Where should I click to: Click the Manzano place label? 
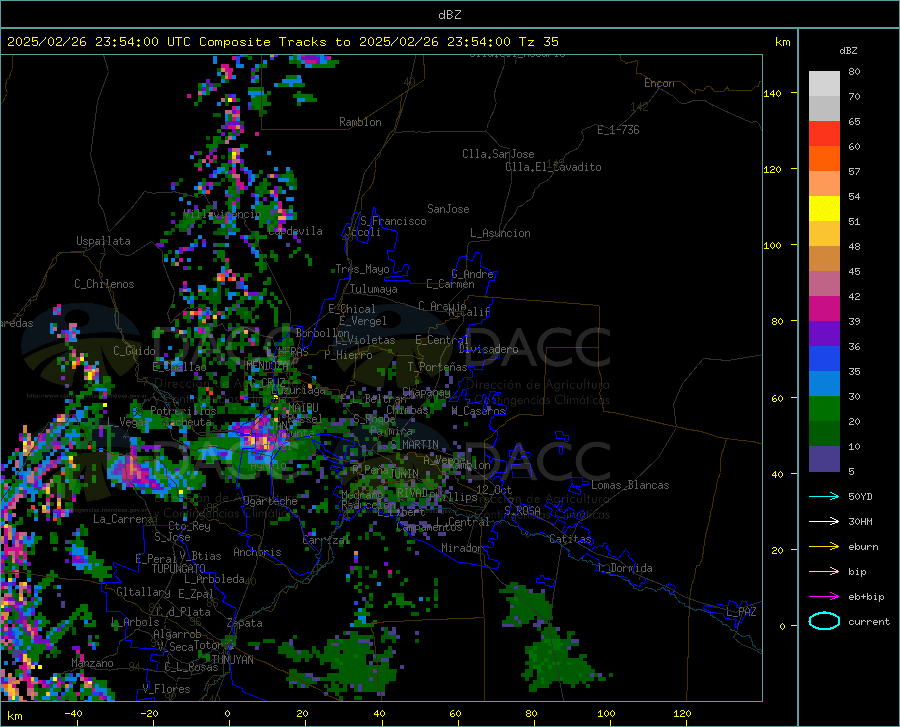(x=92, y=664)
